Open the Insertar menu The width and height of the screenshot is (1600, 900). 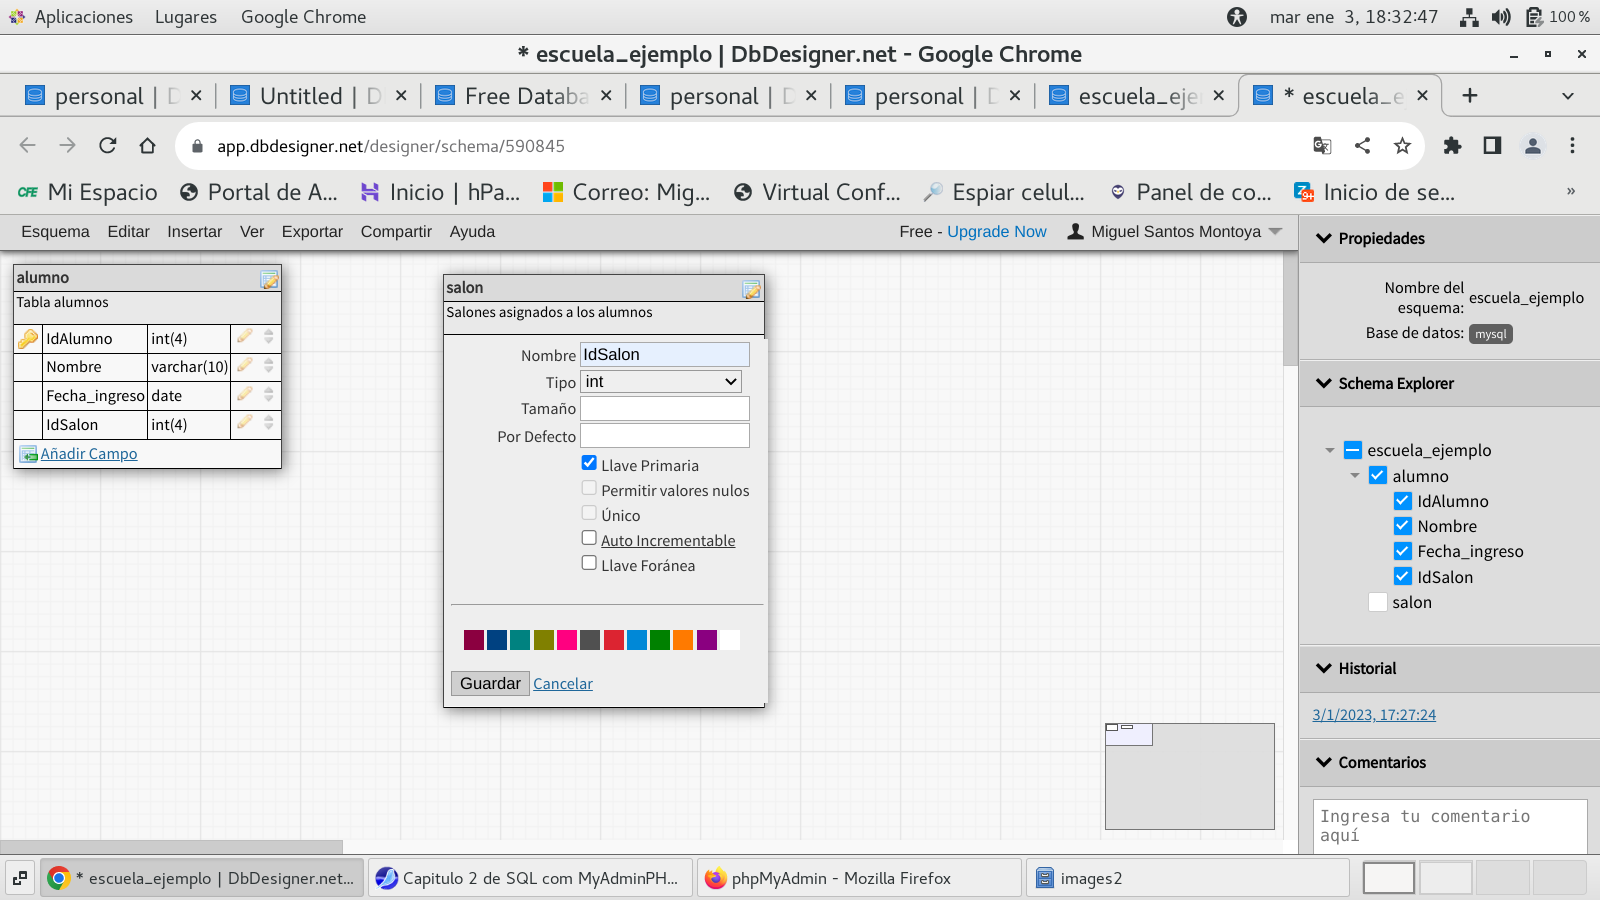pos(194,231)
